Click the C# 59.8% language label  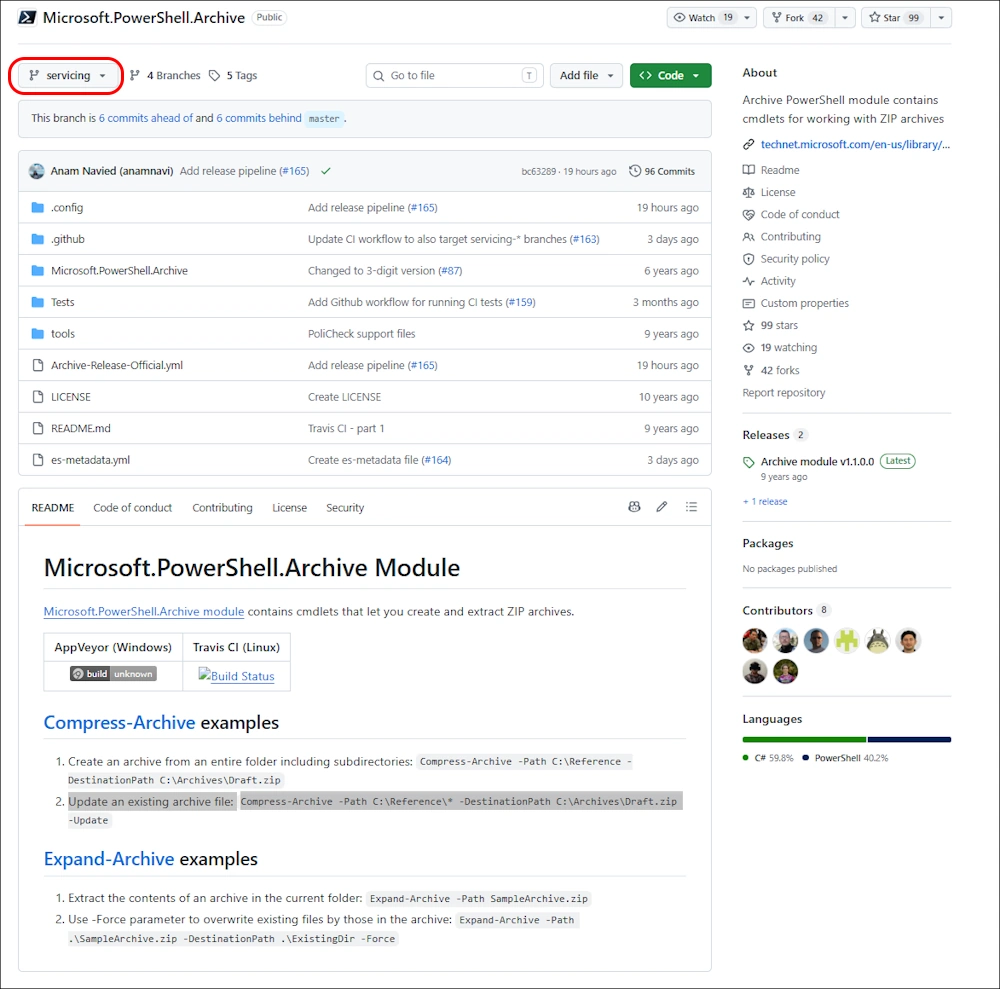click(768, 758)
